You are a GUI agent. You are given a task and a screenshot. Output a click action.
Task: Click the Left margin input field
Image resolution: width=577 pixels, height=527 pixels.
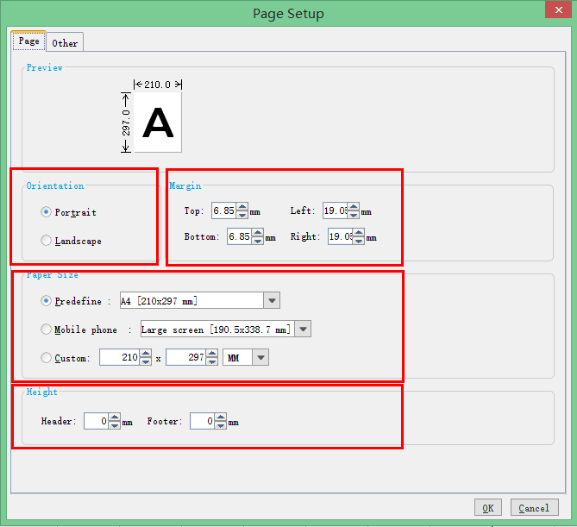[x=336, y=211]
